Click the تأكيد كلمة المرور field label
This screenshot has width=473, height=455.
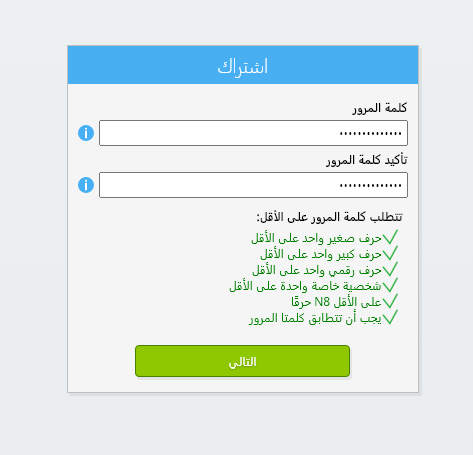point(367,160)
